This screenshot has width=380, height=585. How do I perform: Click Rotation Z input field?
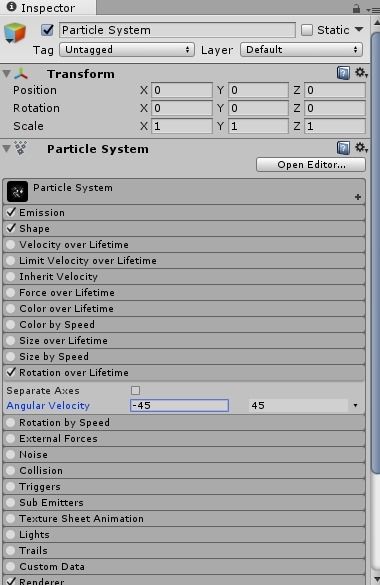(x=335, y=108)
